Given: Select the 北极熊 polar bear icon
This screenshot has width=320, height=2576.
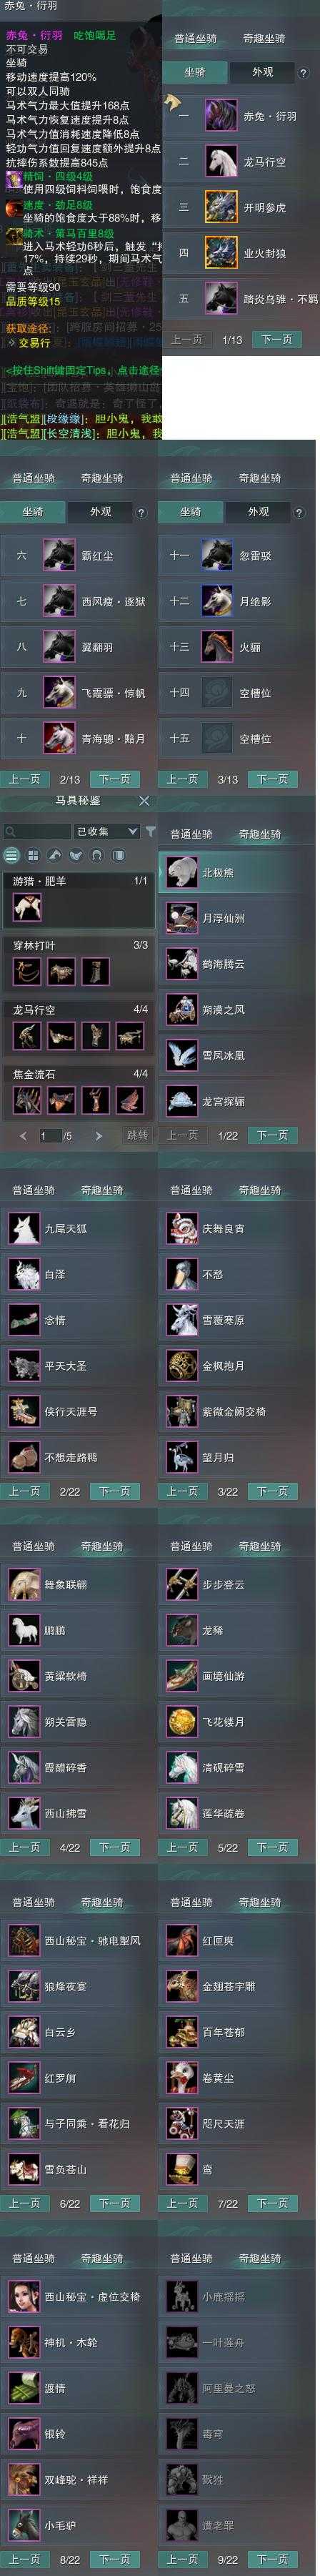Looking at the screenshot, I should tap(182, 872).
